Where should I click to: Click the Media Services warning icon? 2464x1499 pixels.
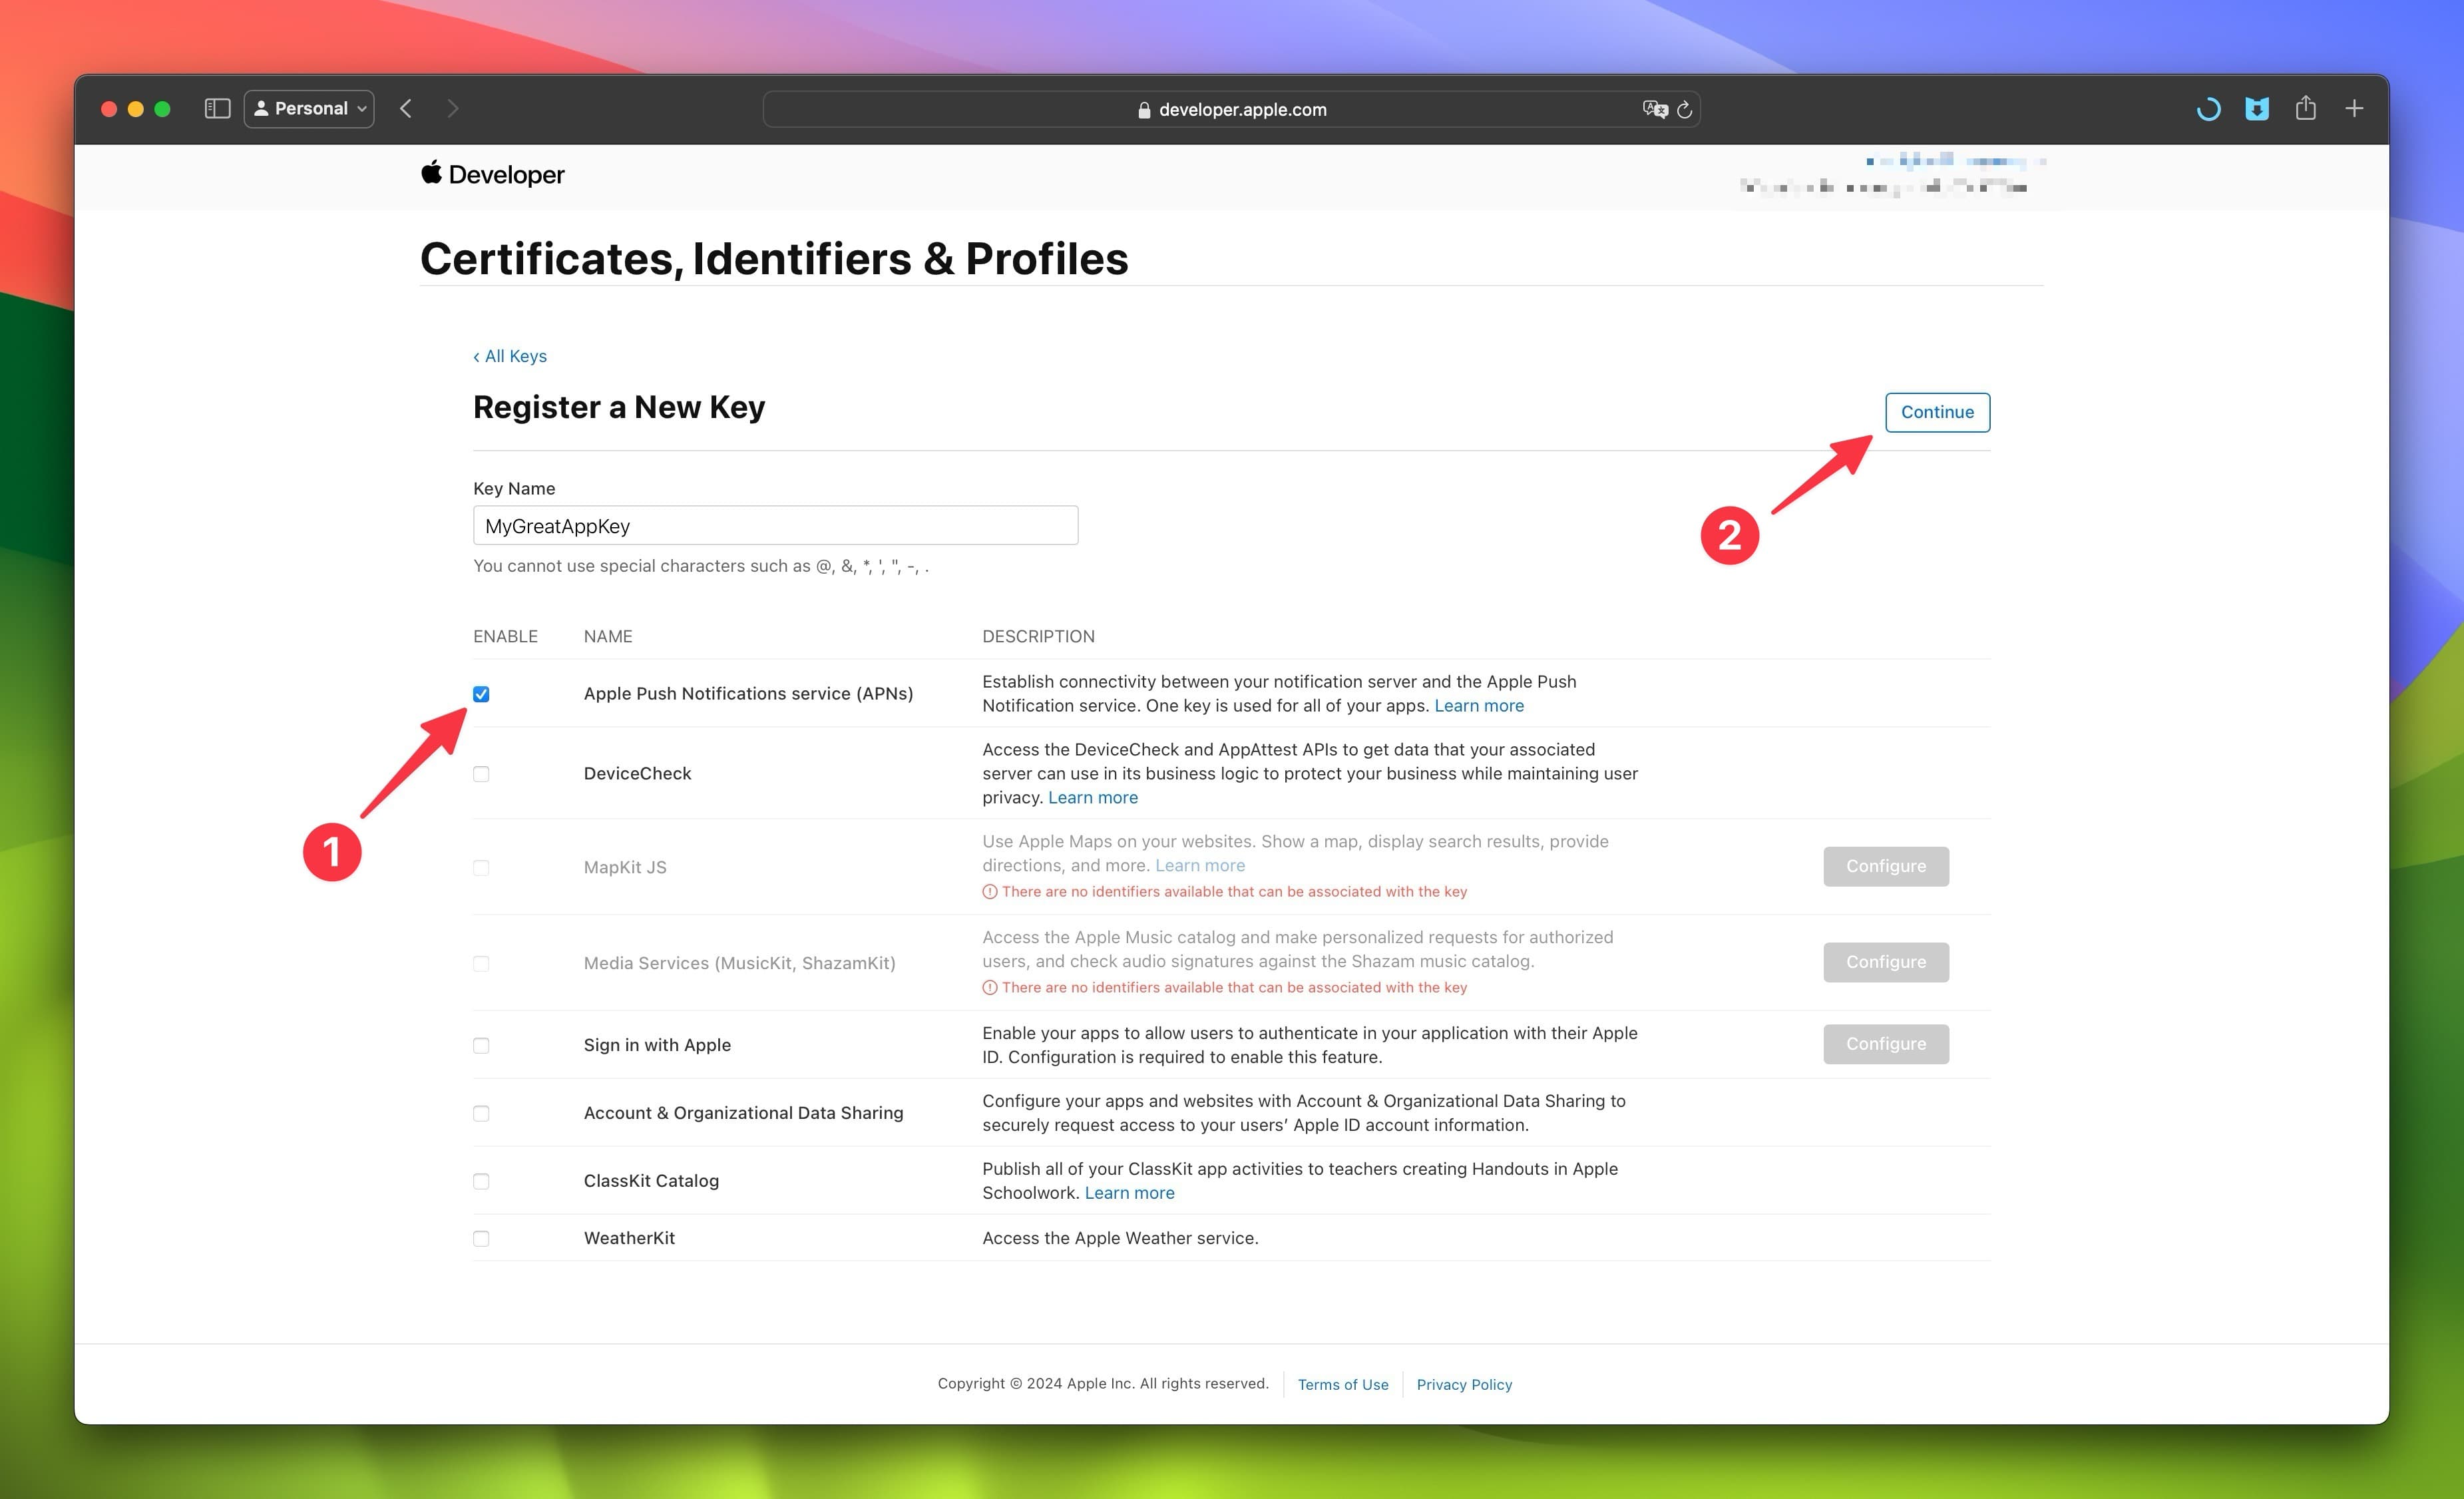pyautogui.click(x=990, y=987)
